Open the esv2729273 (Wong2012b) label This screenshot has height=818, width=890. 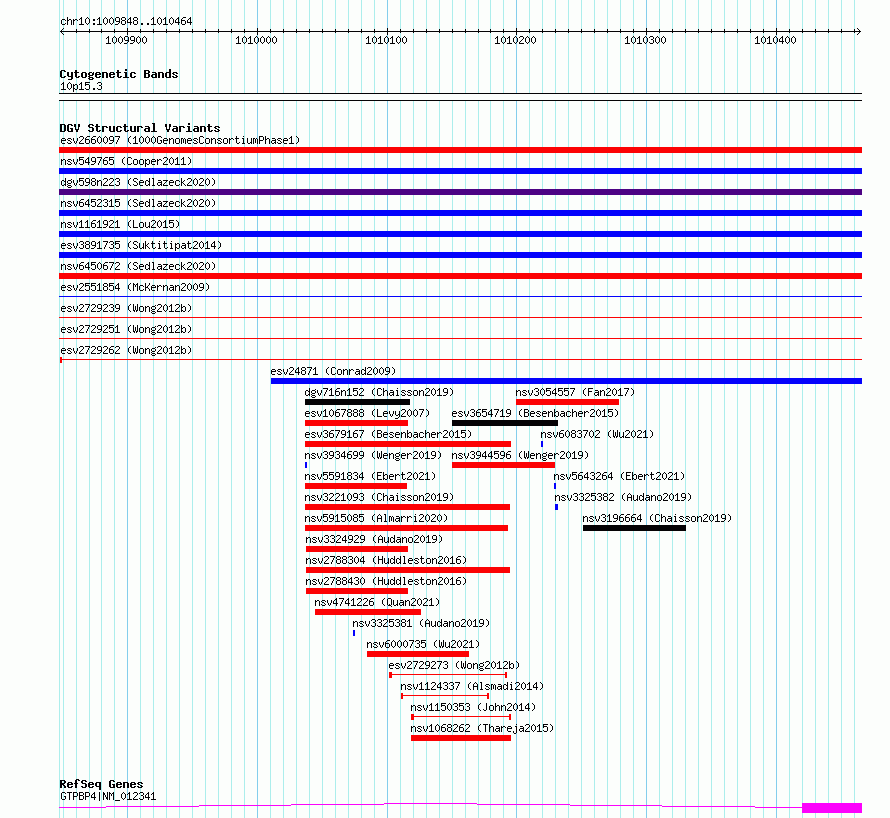454,665
